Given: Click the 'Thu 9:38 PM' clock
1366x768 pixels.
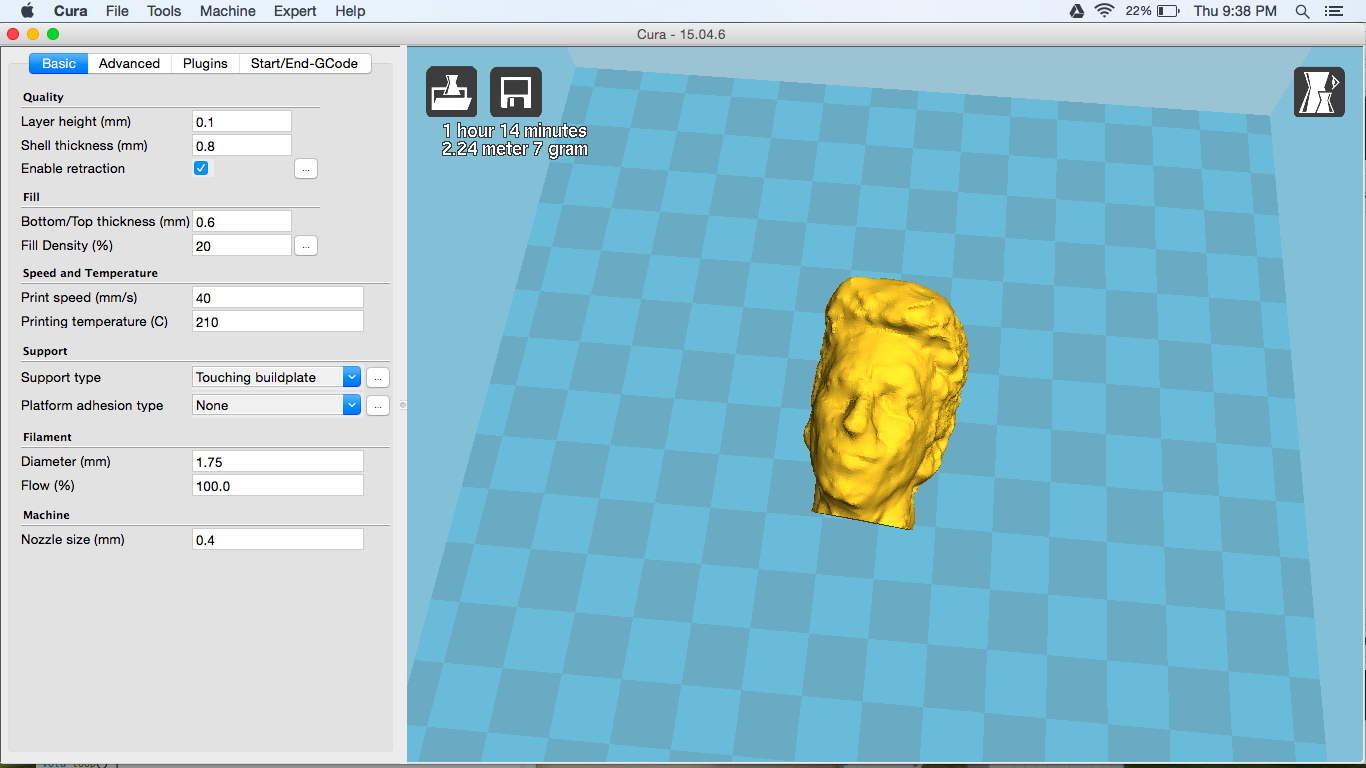Looking at the screenshot, I should tap(1235, 11).
